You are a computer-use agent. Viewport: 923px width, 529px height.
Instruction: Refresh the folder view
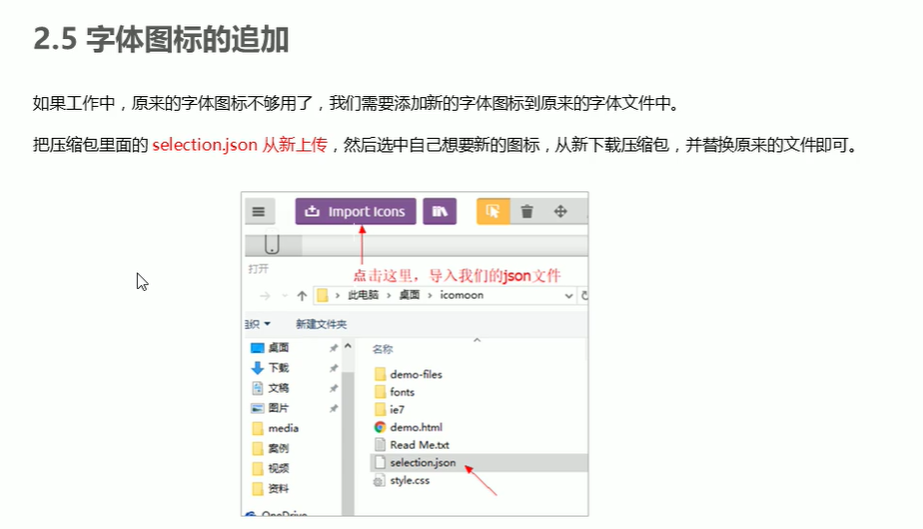point(584,295)
